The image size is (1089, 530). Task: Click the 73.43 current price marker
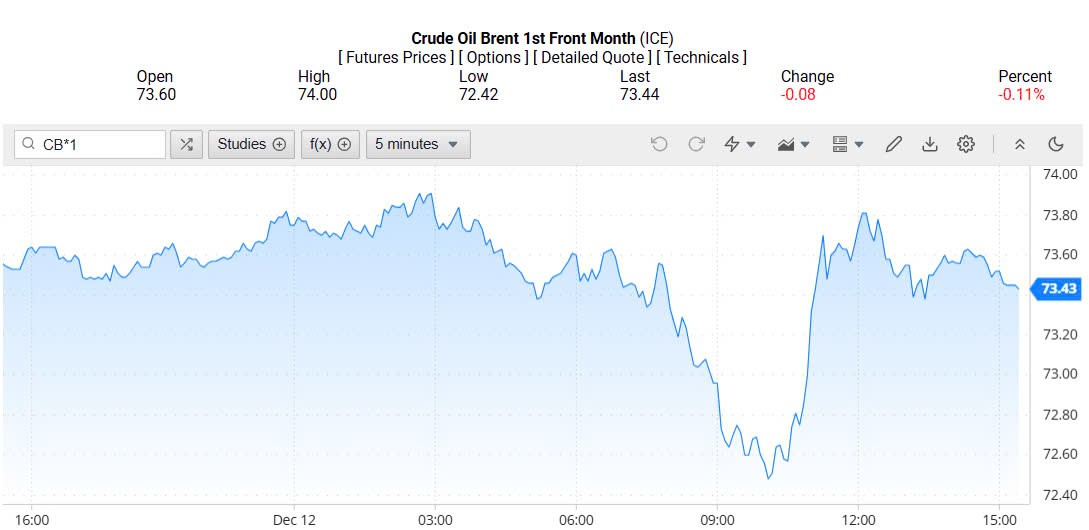tap(1058, 289)
